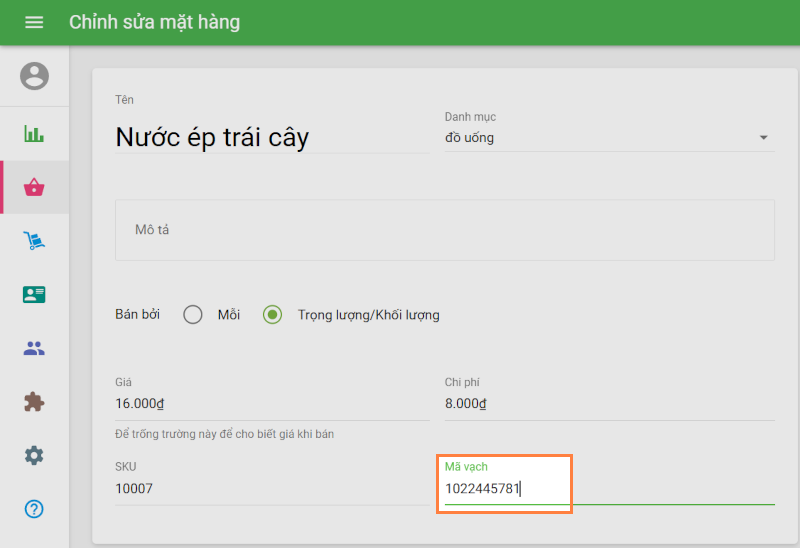Open the employees ID card icon

(x=34, y=295)
